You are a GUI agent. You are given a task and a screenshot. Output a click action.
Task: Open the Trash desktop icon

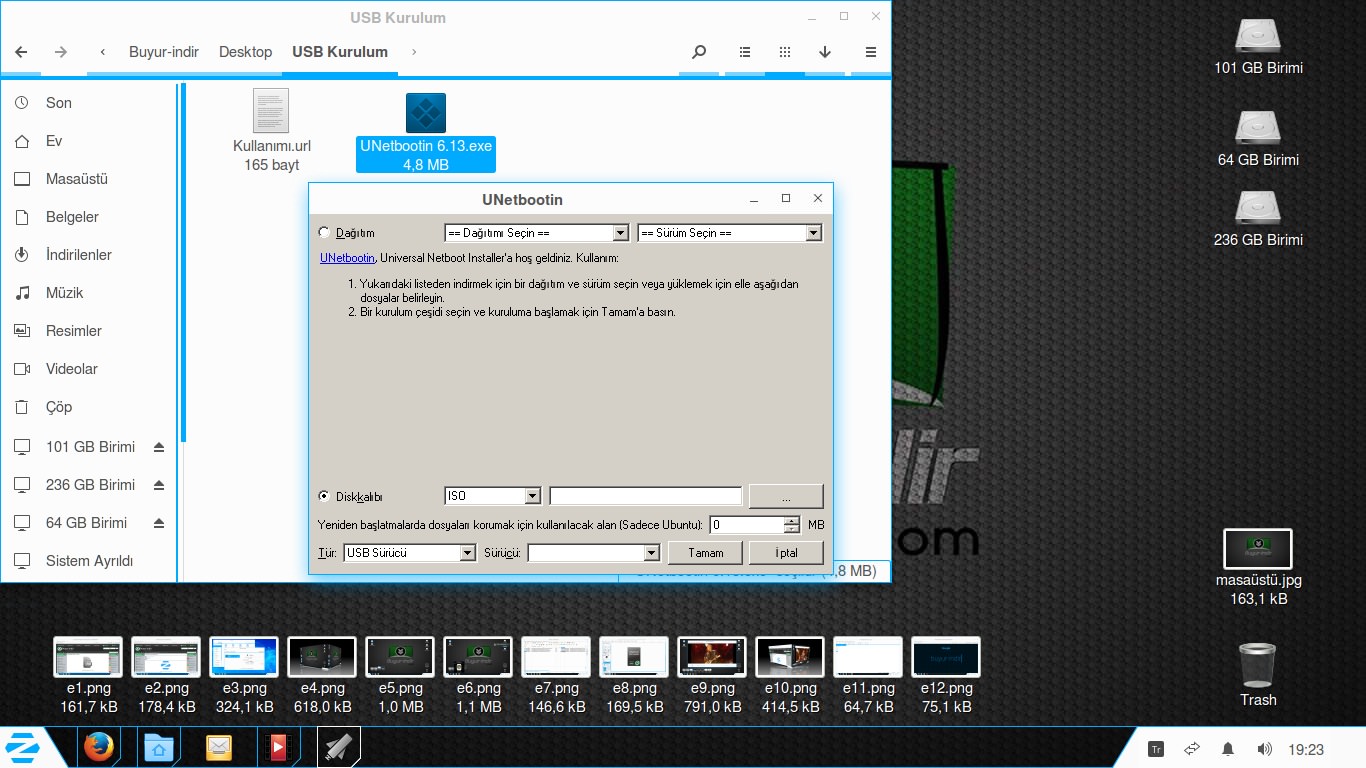click(1258, 675)
